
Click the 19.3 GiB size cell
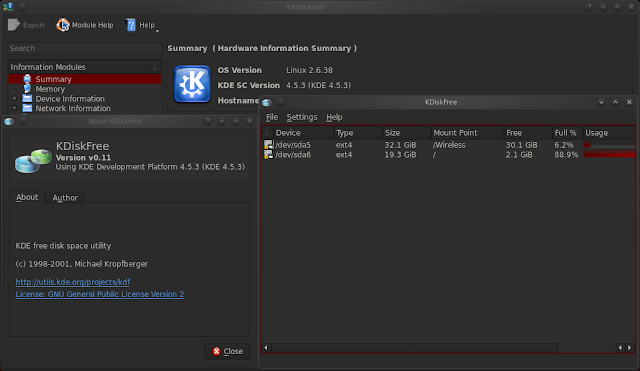point(400,155)
